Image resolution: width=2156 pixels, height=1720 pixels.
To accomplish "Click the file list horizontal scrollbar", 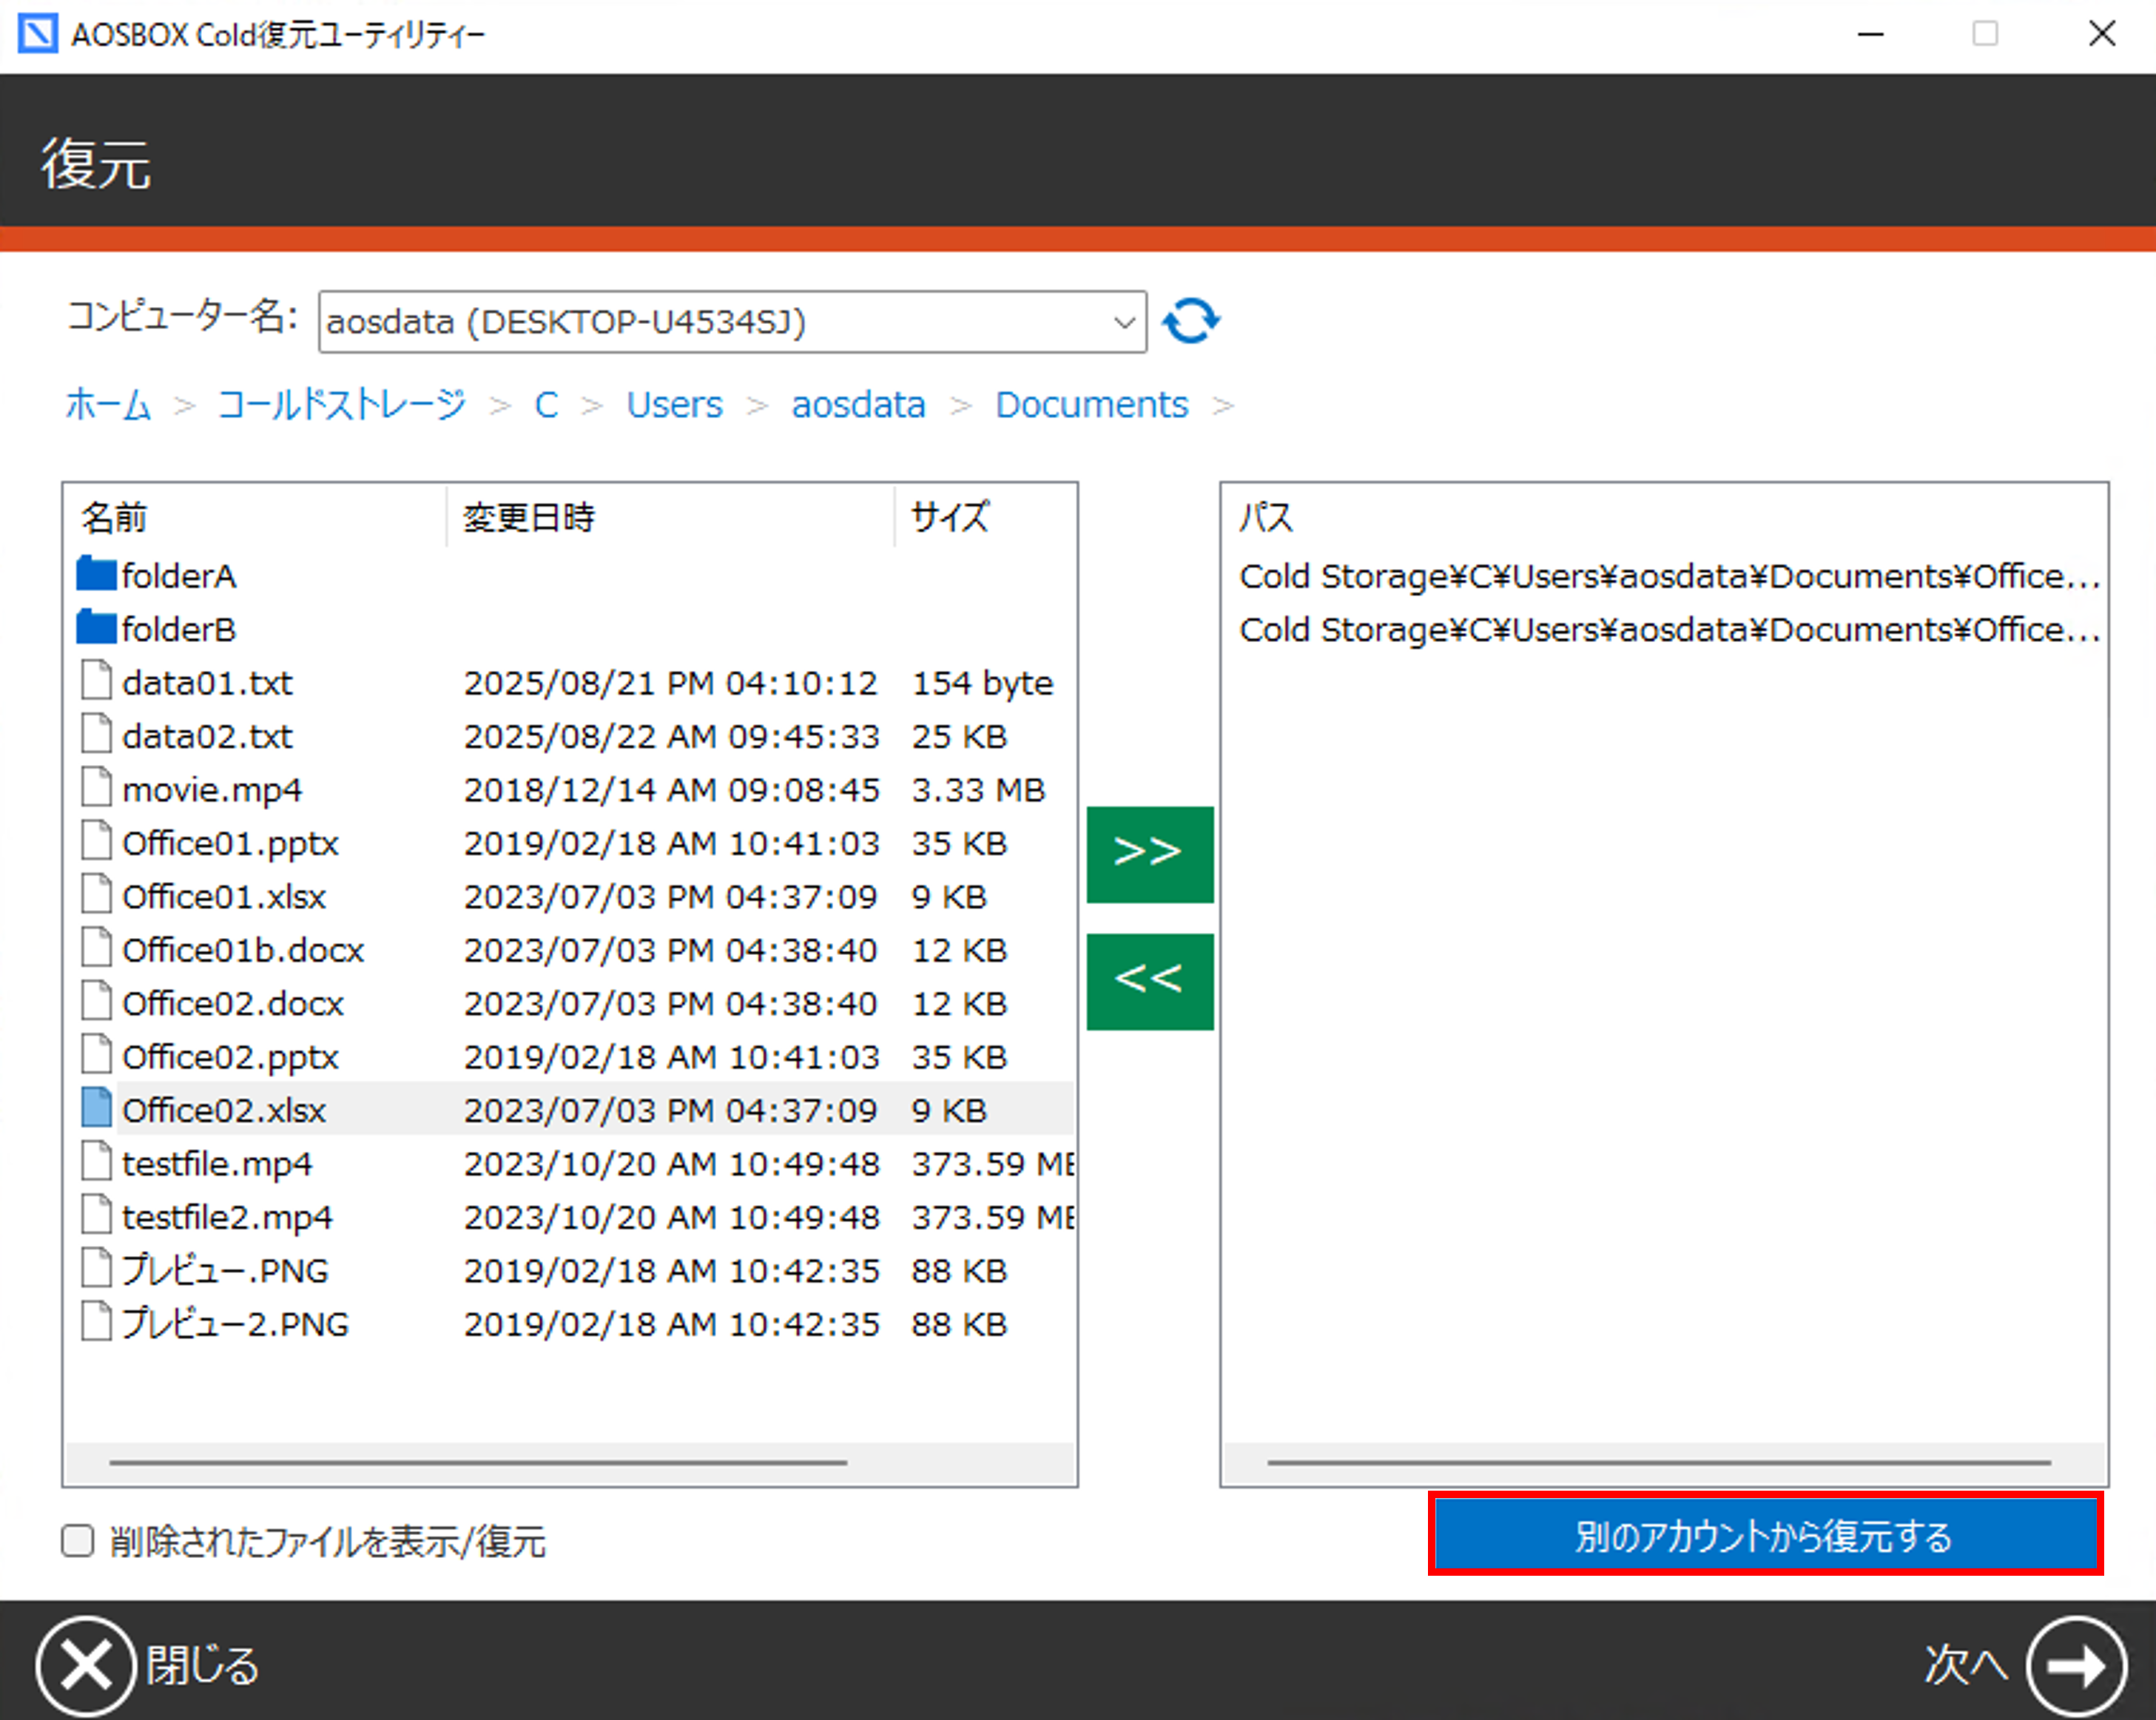I will tap(478, 1462).
